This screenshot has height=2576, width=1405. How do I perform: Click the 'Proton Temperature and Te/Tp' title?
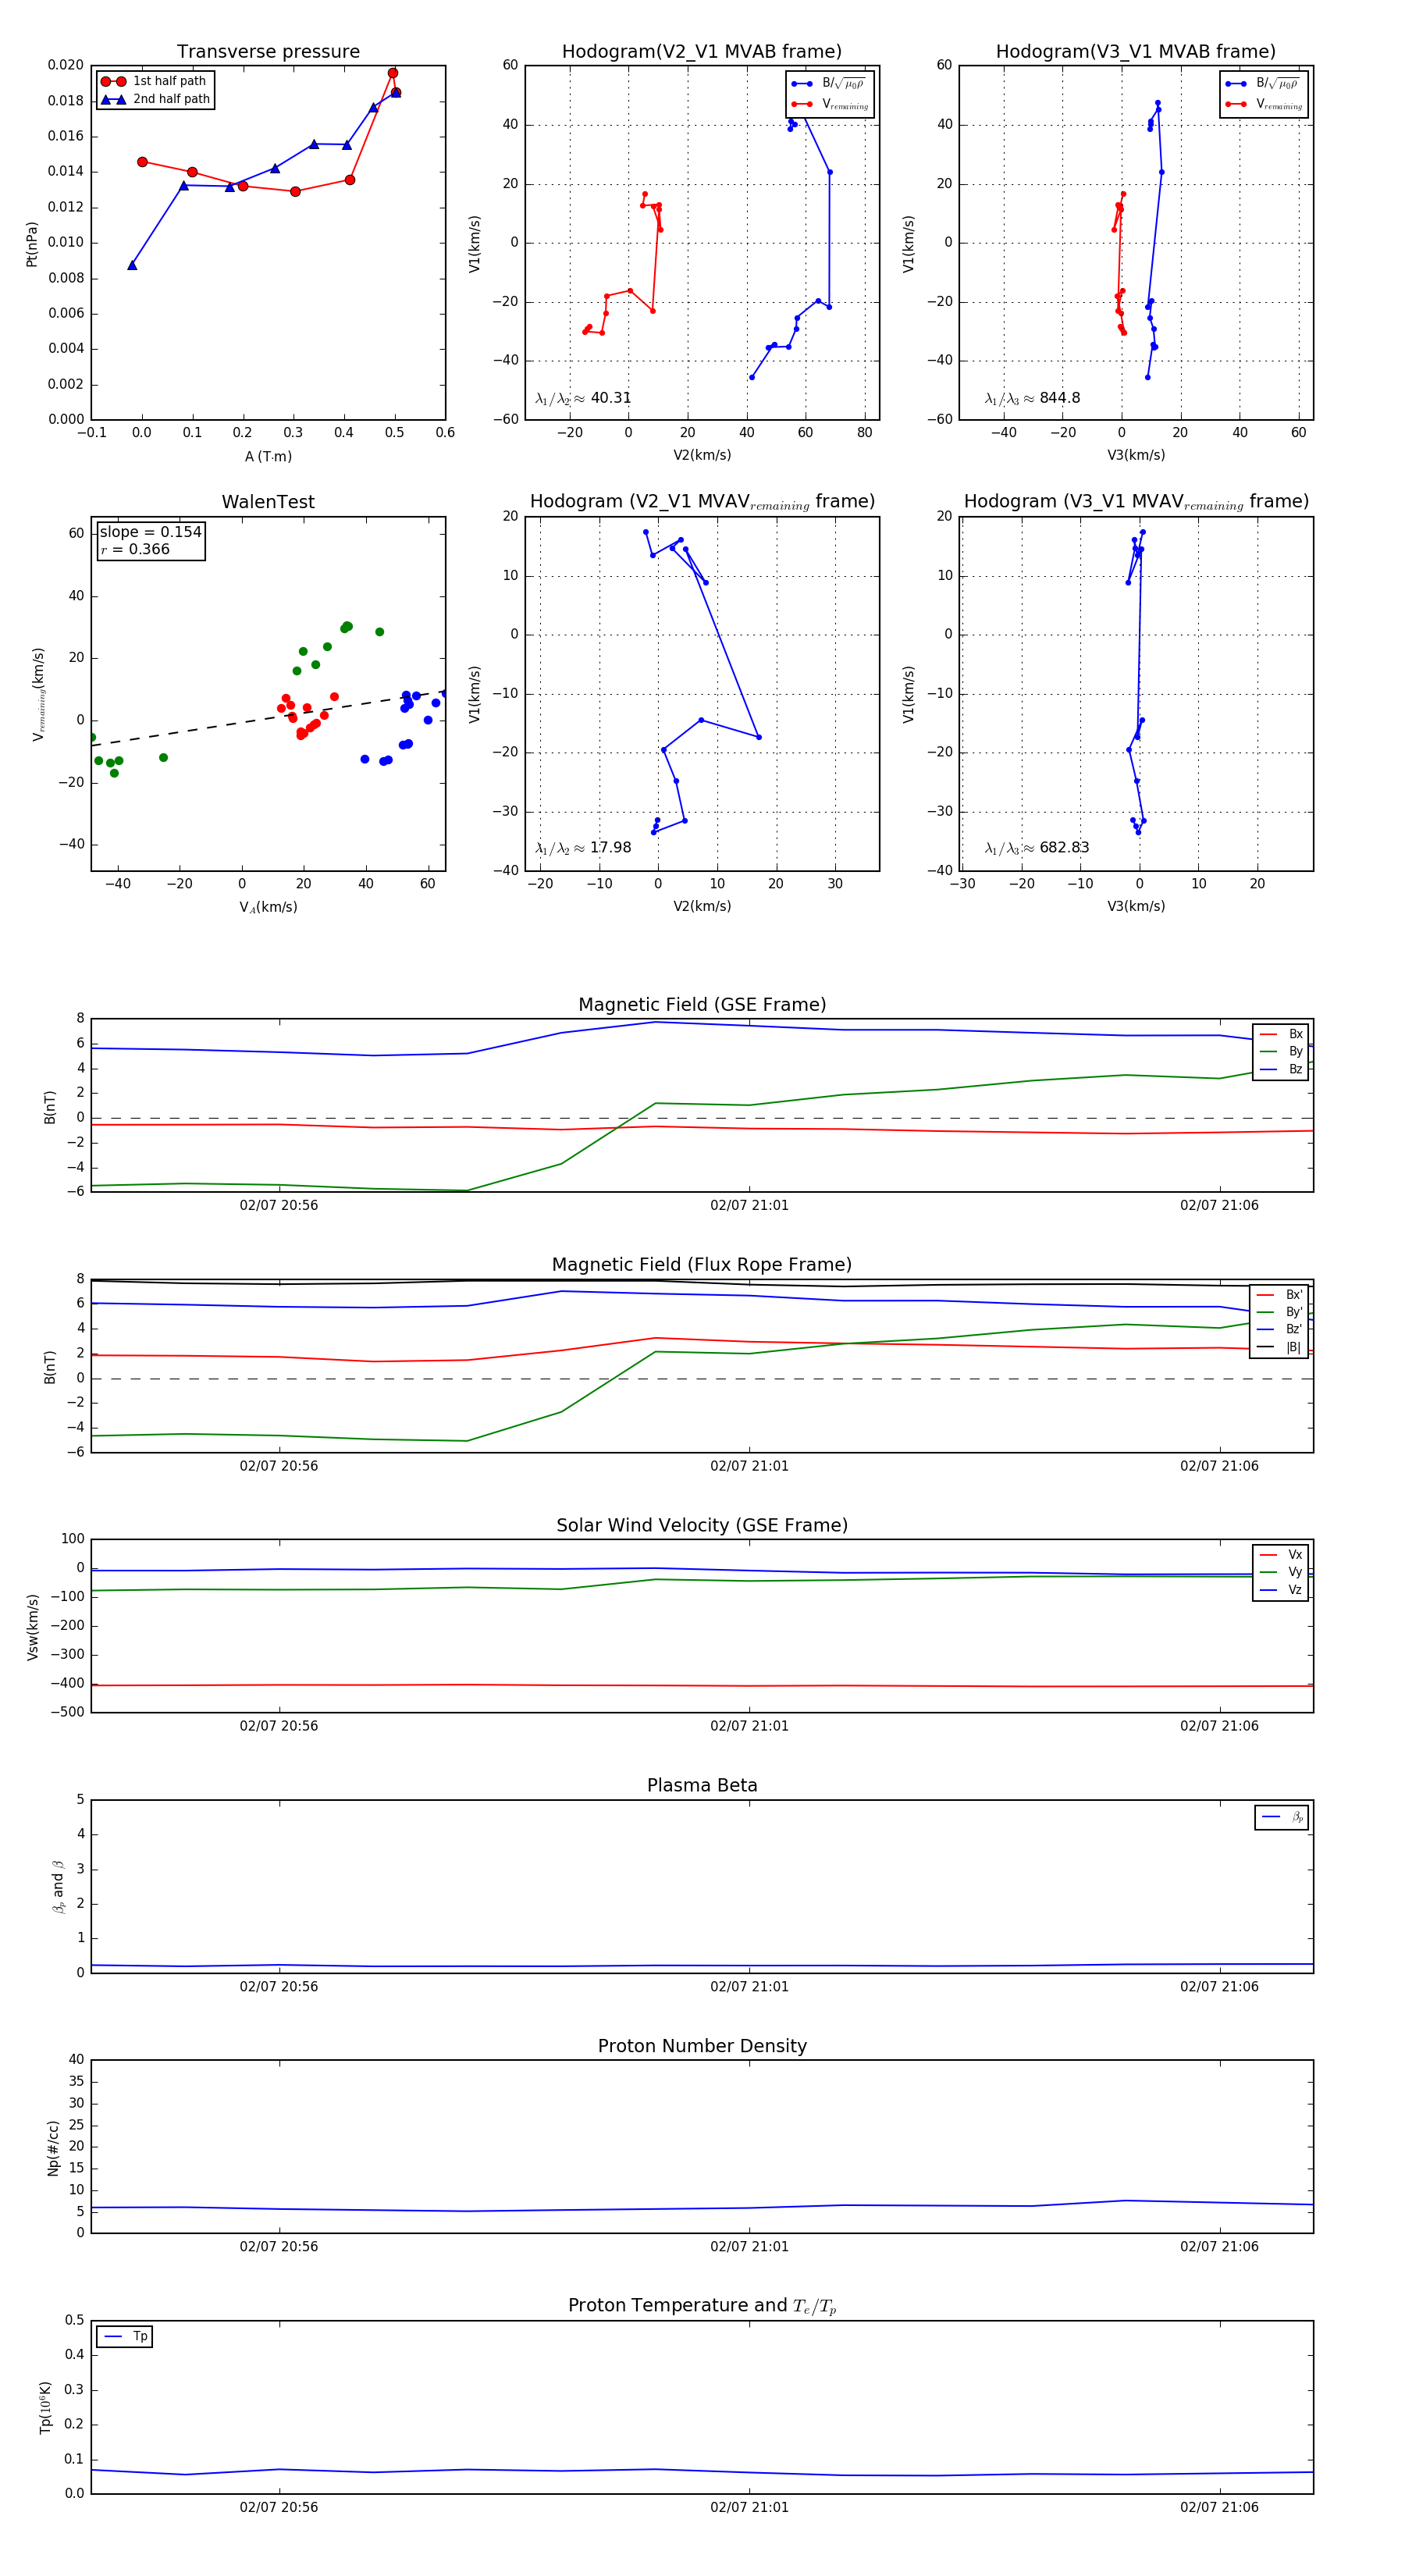coord(702,2306)
